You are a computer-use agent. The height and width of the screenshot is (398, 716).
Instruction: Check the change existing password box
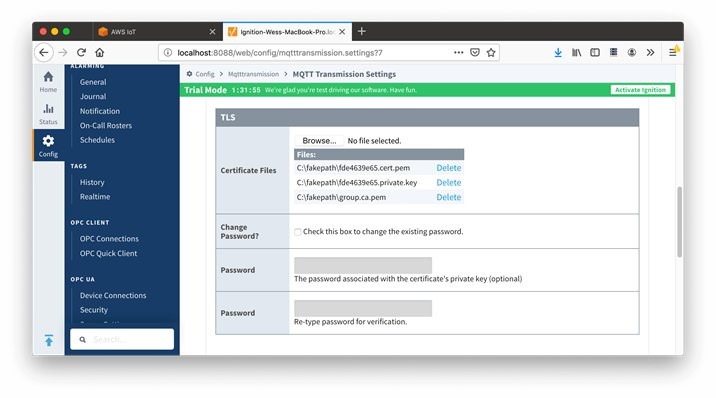pos(298,232)
